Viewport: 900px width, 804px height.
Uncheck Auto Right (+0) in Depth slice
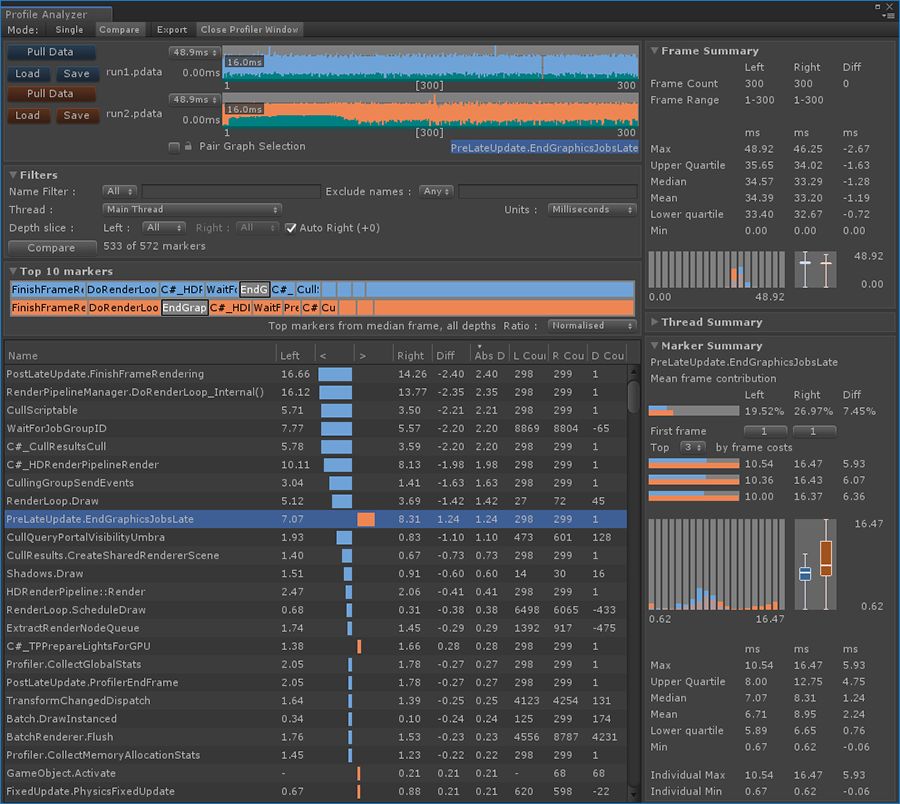coord(292,227)
